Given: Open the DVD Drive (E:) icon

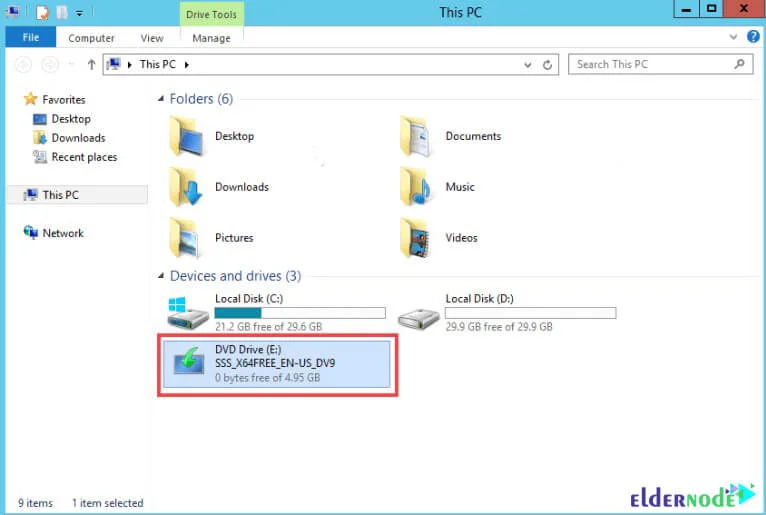Looking at the screenshot, I should pyautogui.click(x=187, y=364).
